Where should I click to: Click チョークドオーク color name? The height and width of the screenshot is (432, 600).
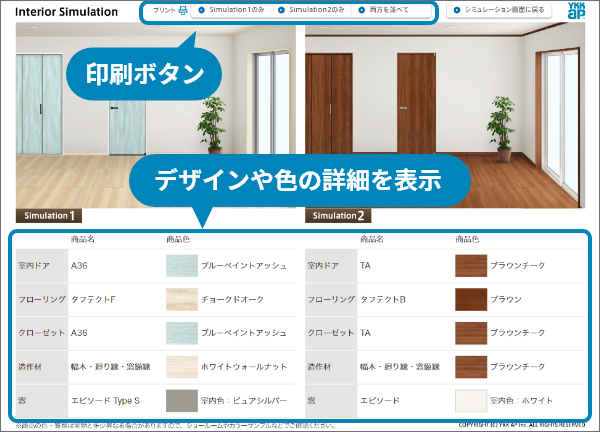(x=233, y=299)
